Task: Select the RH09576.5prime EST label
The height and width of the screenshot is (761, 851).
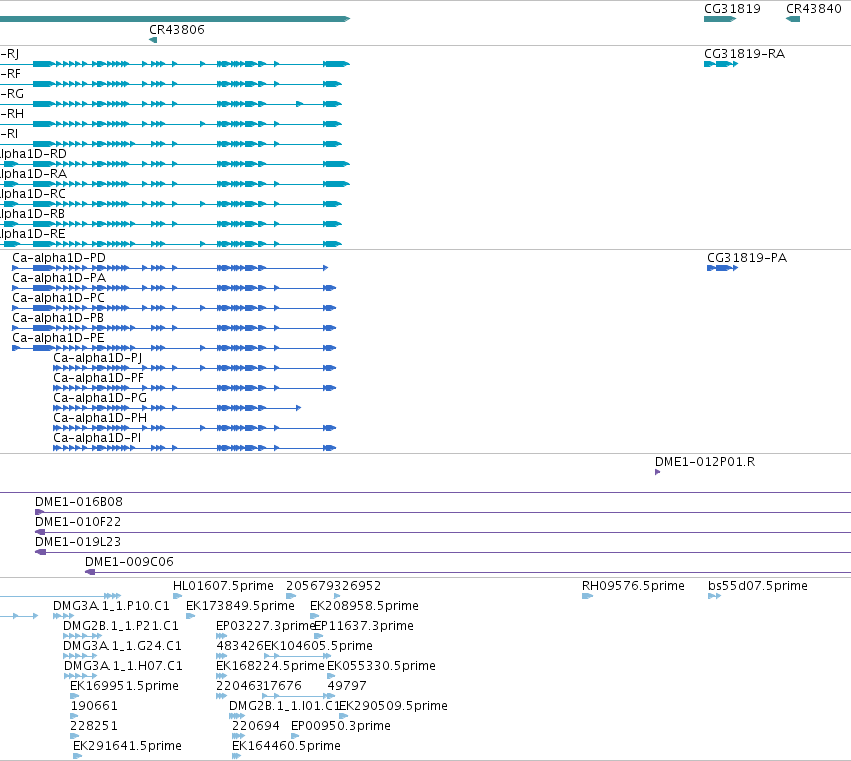Action: pos(633,586)
